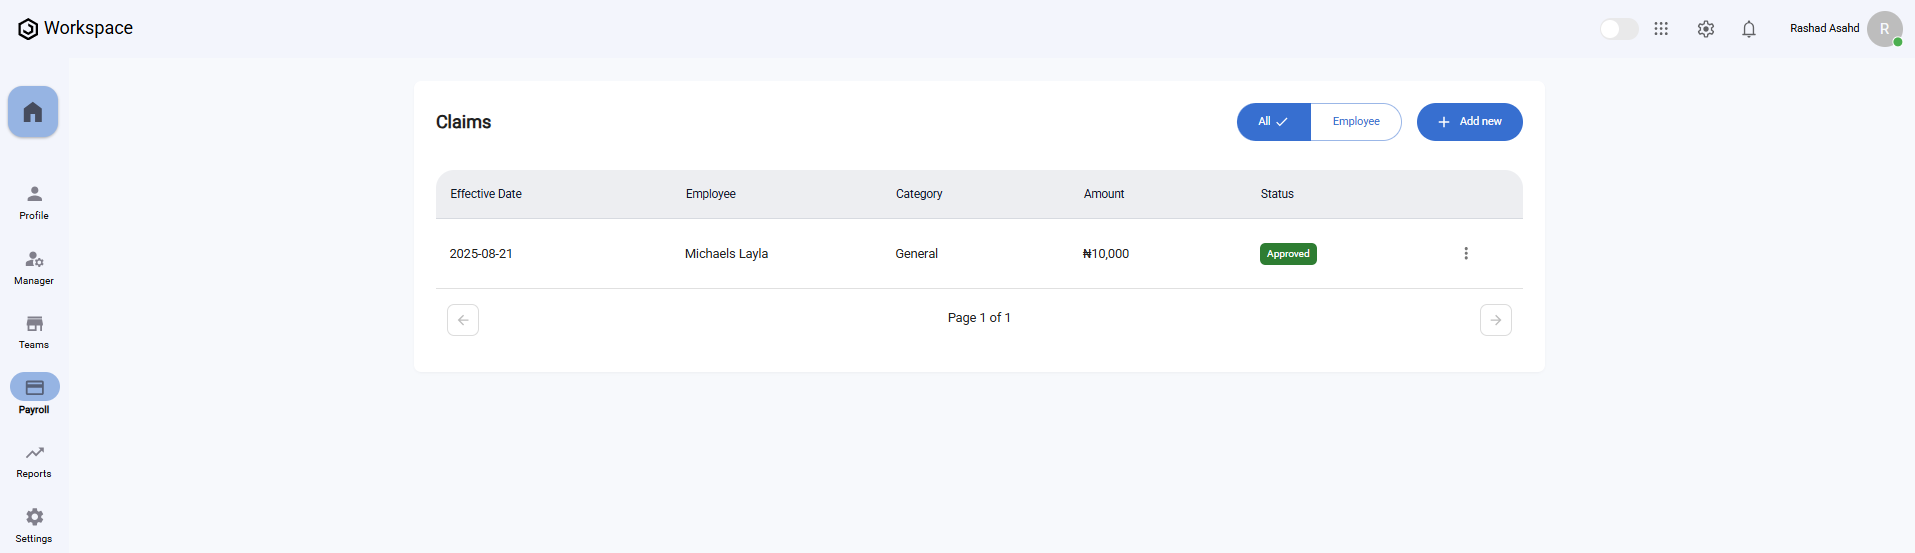Image resolution: width=1915 pixels, height=553 pixels.
Task: Open the notifications bell
Action: pyautogui.click(x=1749, y=29)
